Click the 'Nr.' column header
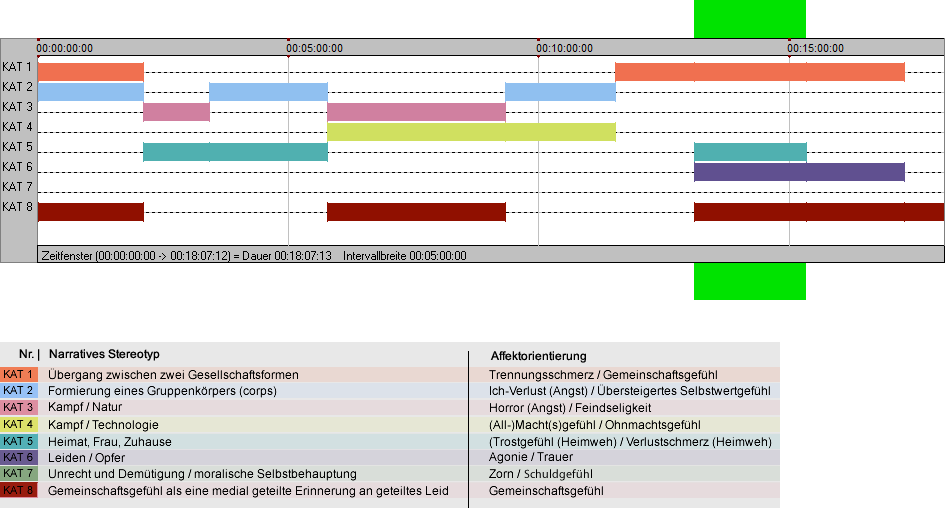The width and height of the screenshot is (945, 530). point(26,355)
